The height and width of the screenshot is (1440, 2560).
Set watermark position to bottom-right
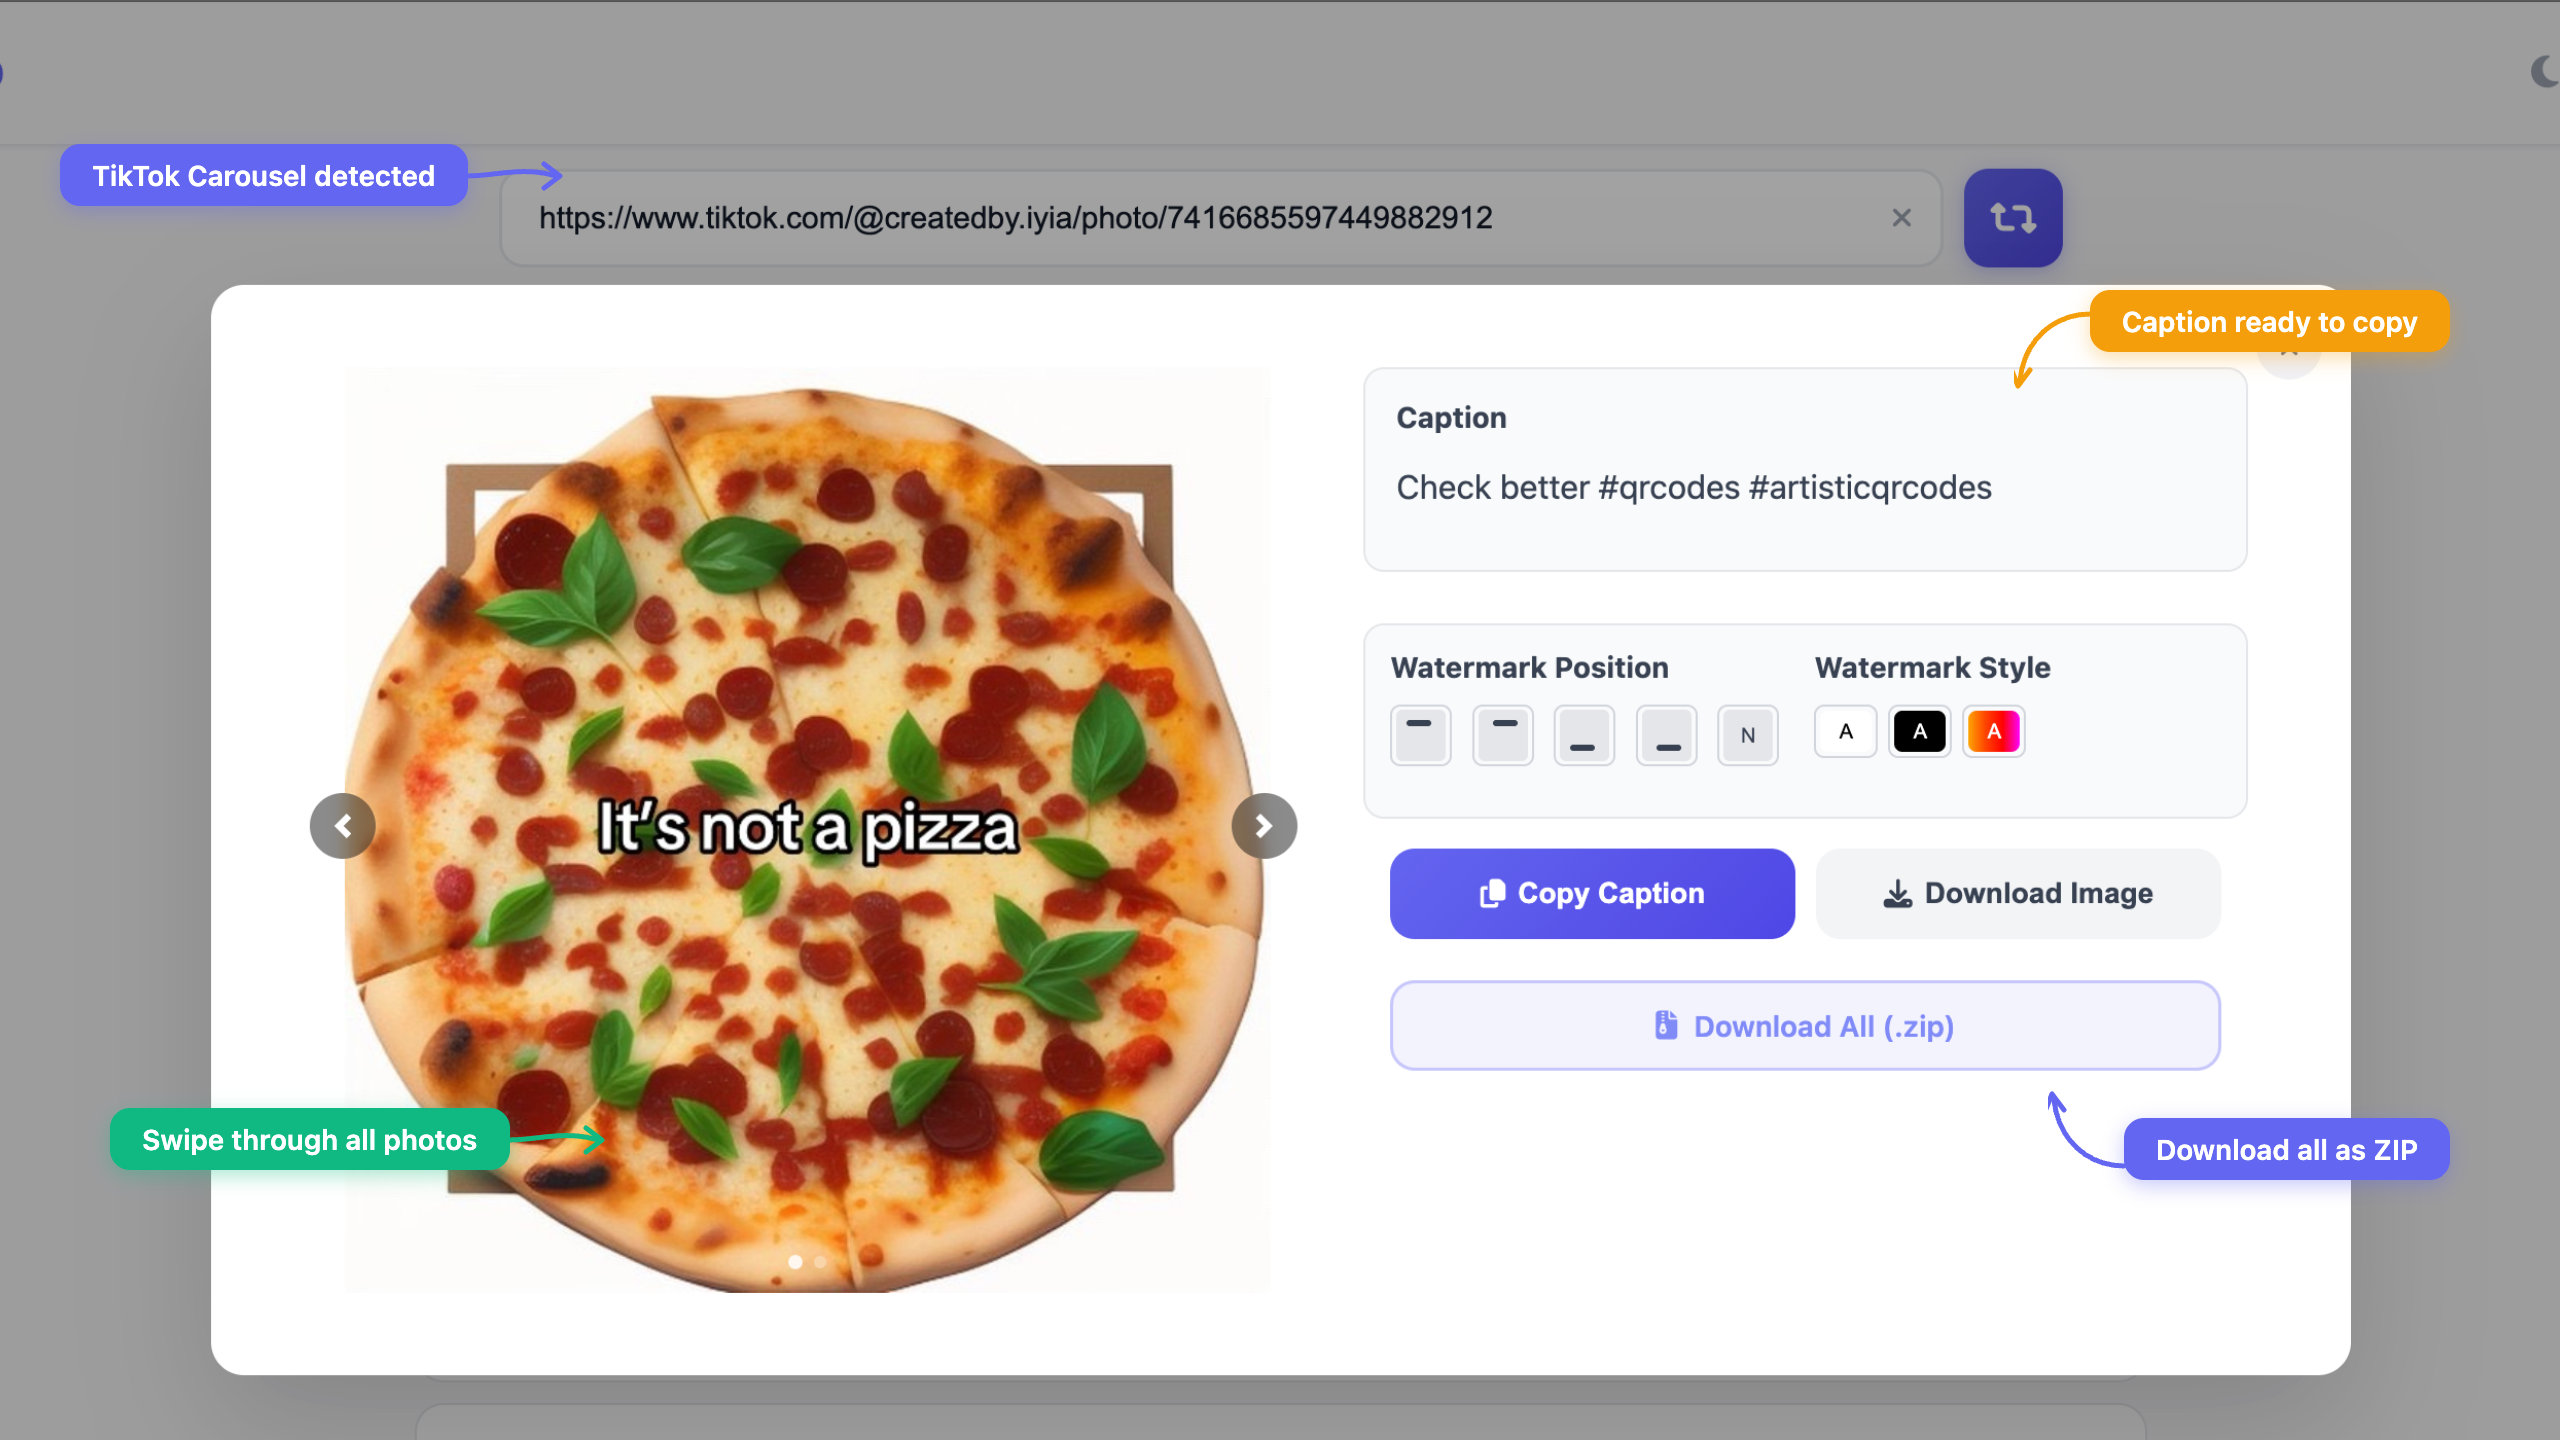coord(1666,735)
